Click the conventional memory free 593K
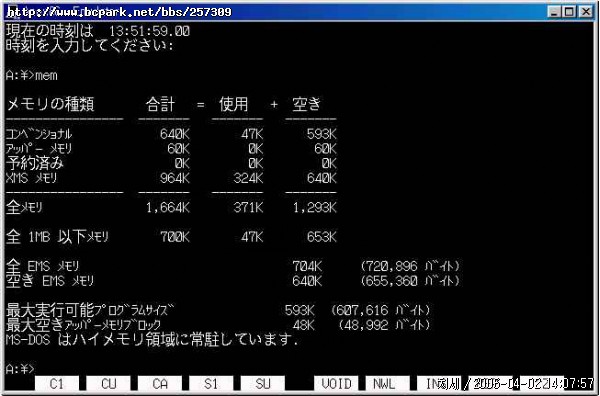 coord(322,134)
